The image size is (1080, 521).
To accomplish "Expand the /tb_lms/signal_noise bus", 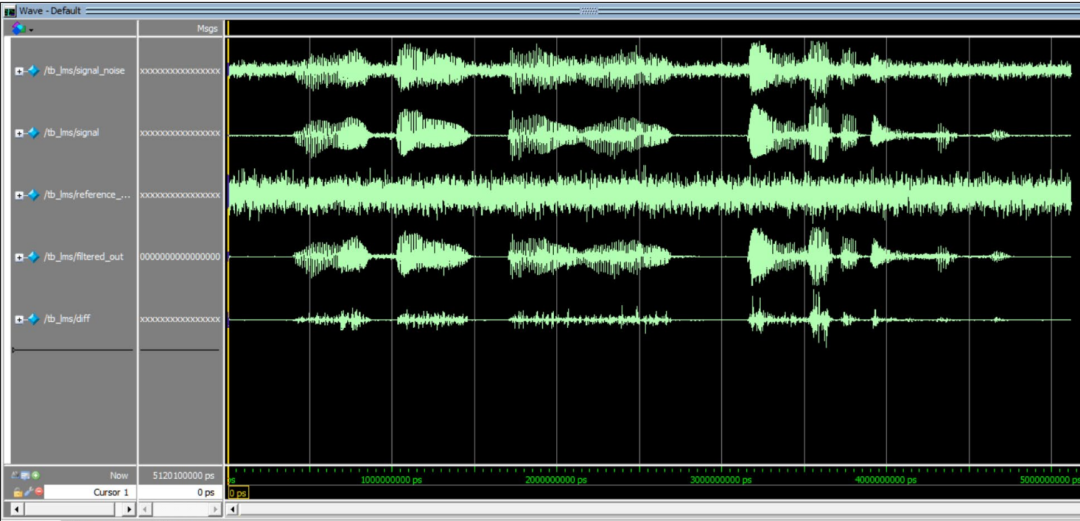I will (x=19, y=71).
